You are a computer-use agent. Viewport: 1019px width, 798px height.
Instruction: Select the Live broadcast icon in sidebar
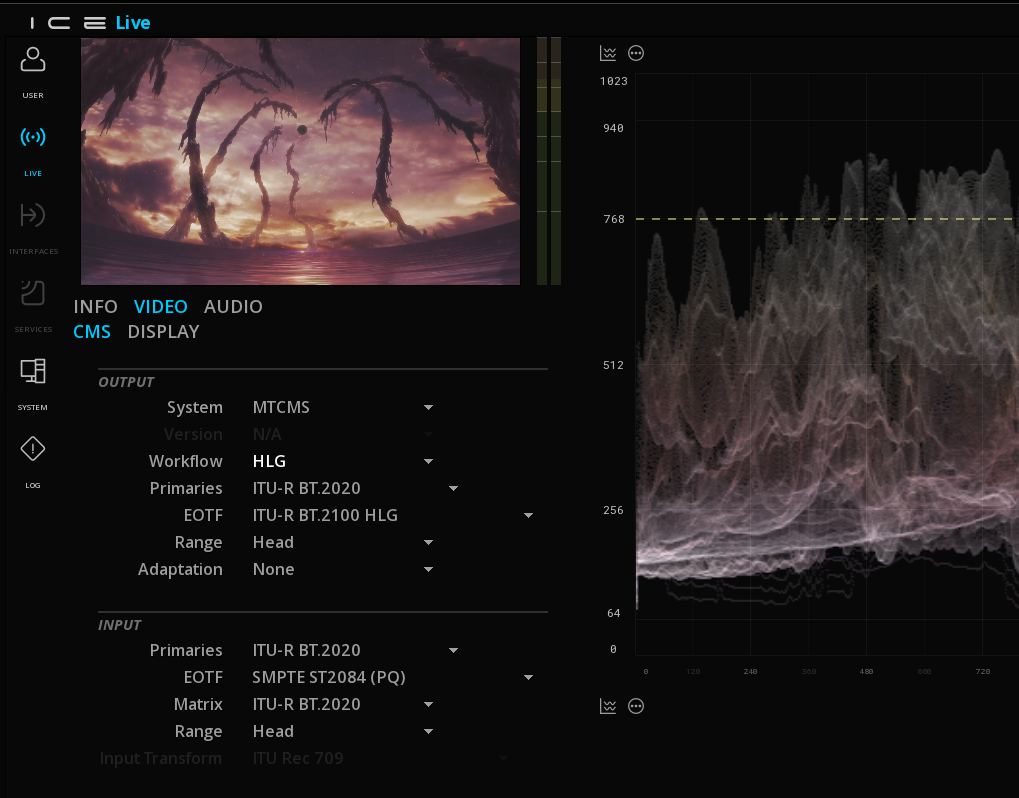pos(32,136)
